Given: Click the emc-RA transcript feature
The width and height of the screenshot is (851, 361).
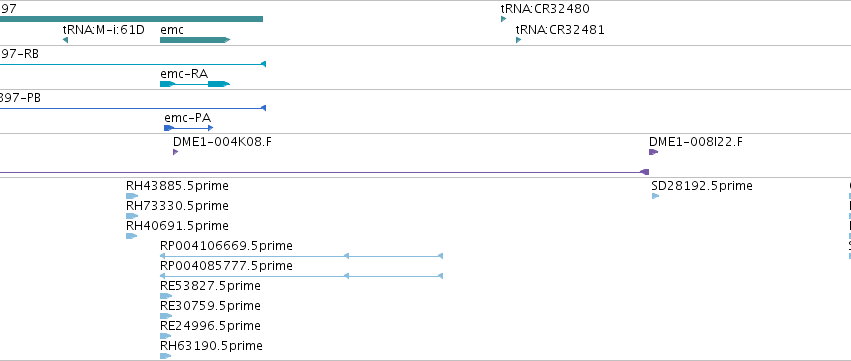Looking at the screenshot, I should (x=195, y=84).
